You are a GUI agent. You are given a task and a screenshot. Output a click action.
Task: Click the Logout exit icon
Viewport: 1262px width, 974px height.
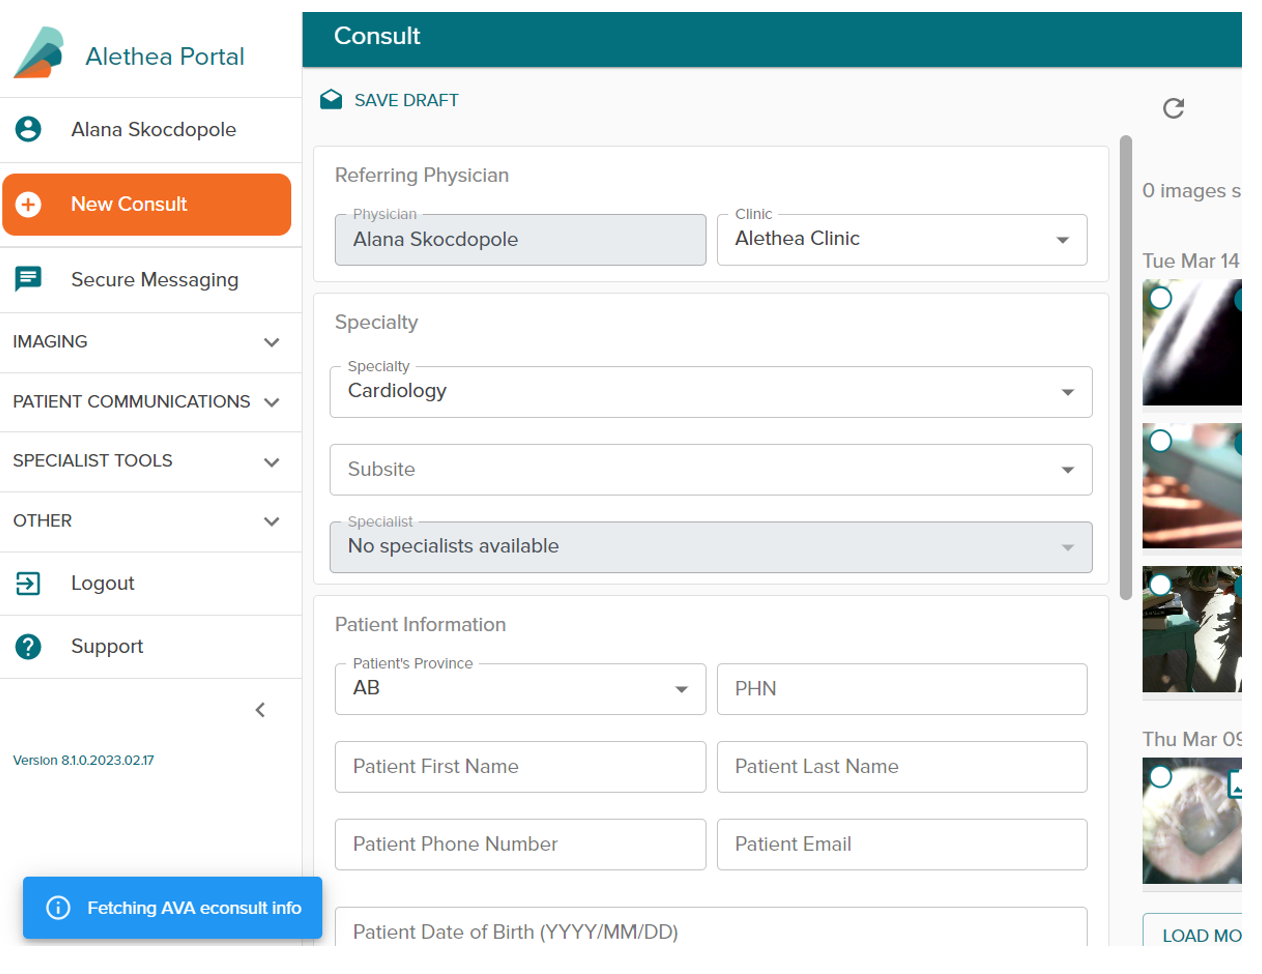[x=27, y=583]
